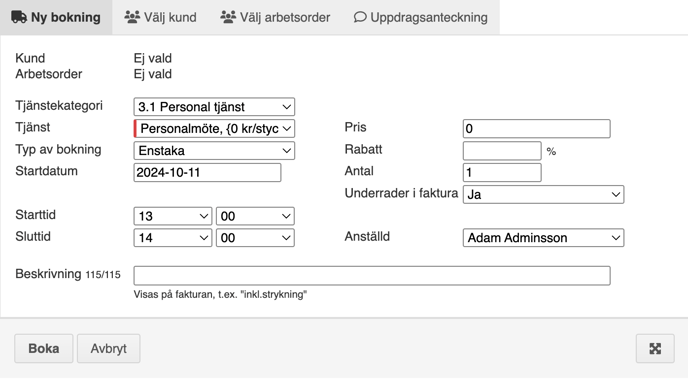Click the expand fullscreen icon button
This screenshot has height=379, width=688.
tap(655, 349)
